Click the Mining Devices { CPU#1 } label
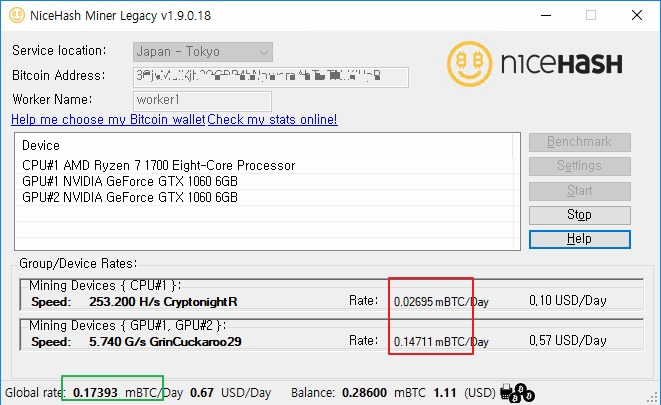661x405 pixels. 105,286
